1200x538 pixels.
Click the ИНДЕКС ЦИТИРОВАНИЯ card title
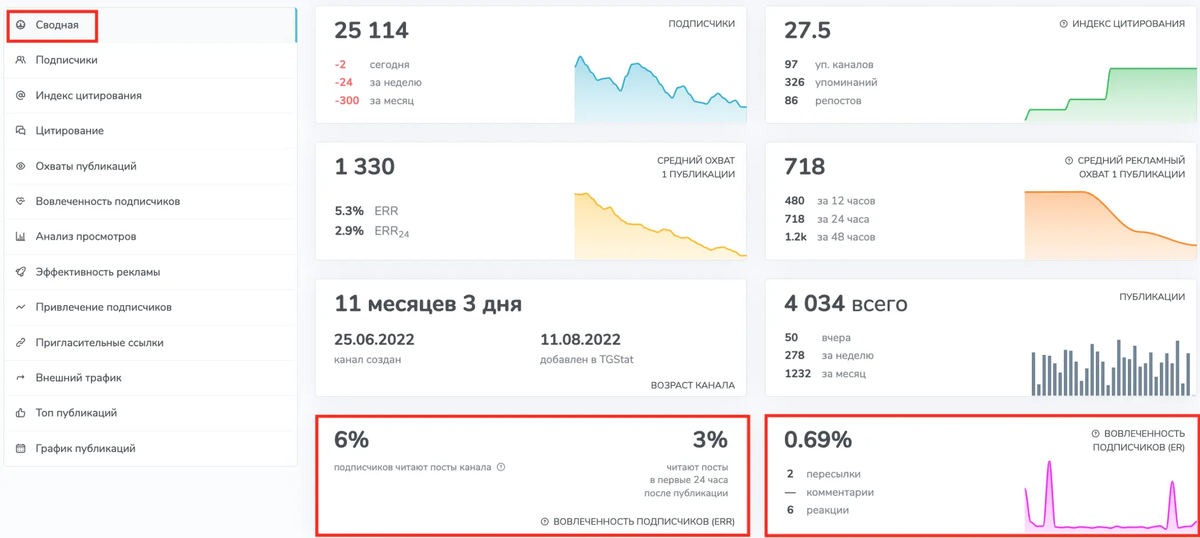1128,24
